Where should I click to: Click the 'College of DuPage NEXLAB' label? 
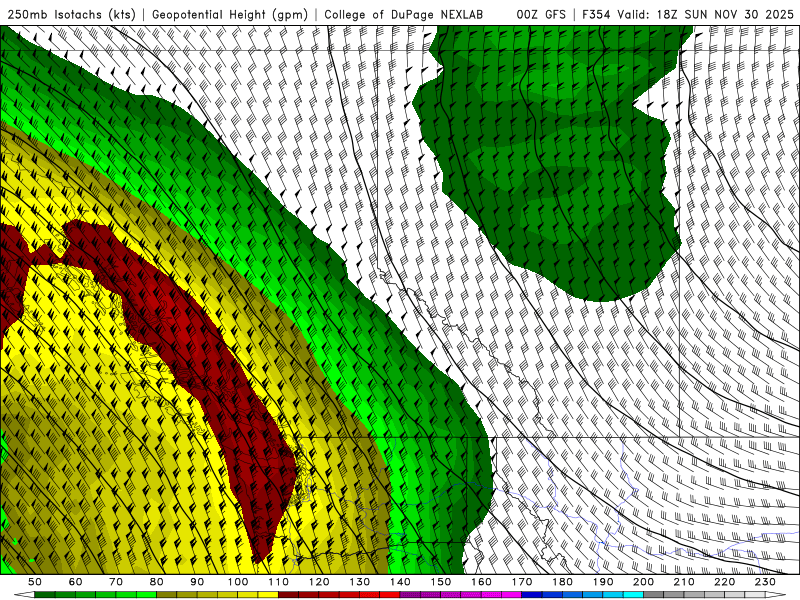coord(404,14)
